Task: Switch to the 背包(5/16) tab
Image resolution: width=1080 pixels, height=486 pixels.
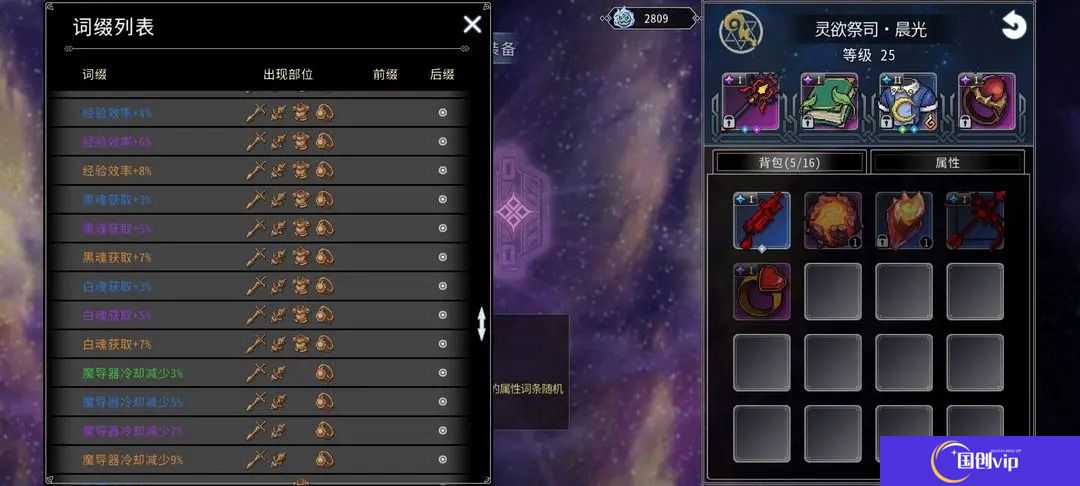Action: tap(789, 162)
